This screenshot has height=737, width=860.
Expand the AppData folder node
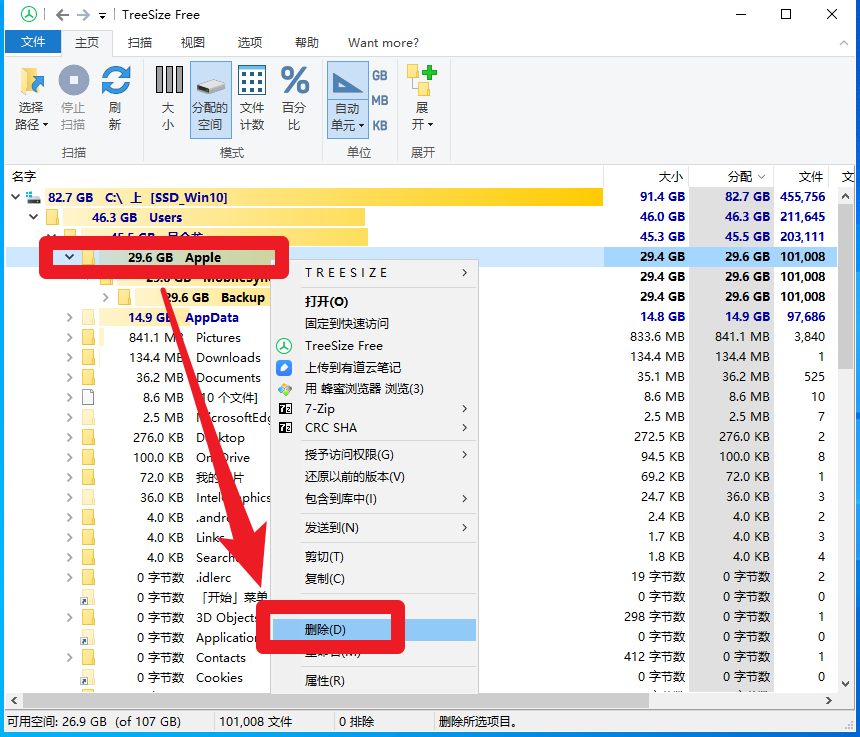69,317
